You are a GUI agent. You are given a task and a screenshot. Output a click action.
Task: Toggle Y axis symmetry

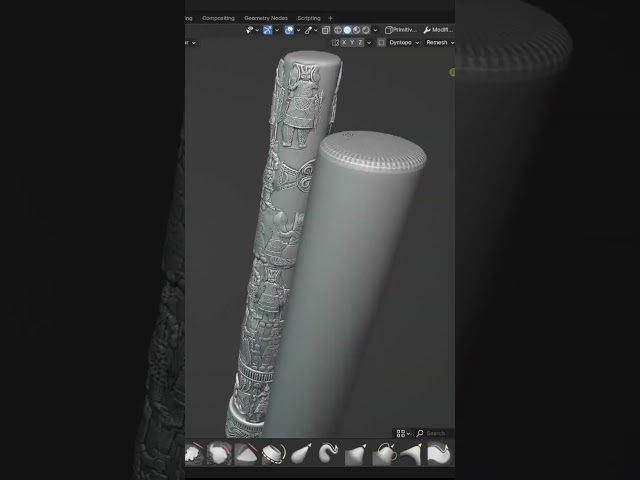coord(352,42)
